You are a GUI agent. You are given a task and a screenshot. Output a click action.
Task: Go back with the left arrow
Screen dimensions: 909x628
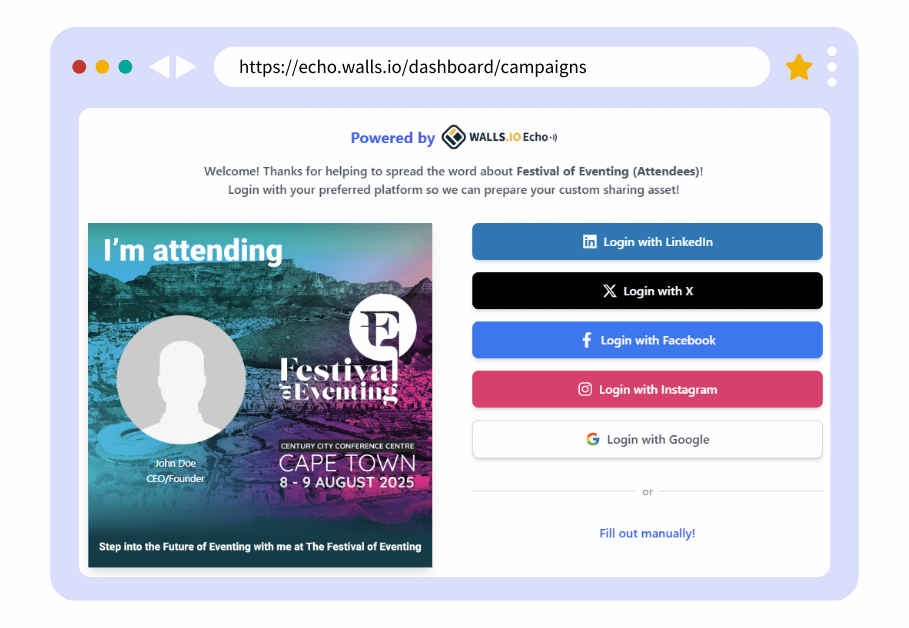tap(159, 67)
